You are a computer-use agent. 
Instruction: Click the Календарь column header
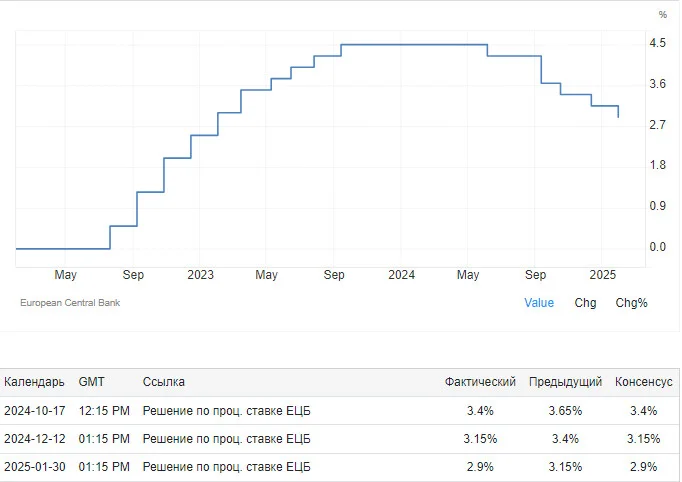[34, 382]
